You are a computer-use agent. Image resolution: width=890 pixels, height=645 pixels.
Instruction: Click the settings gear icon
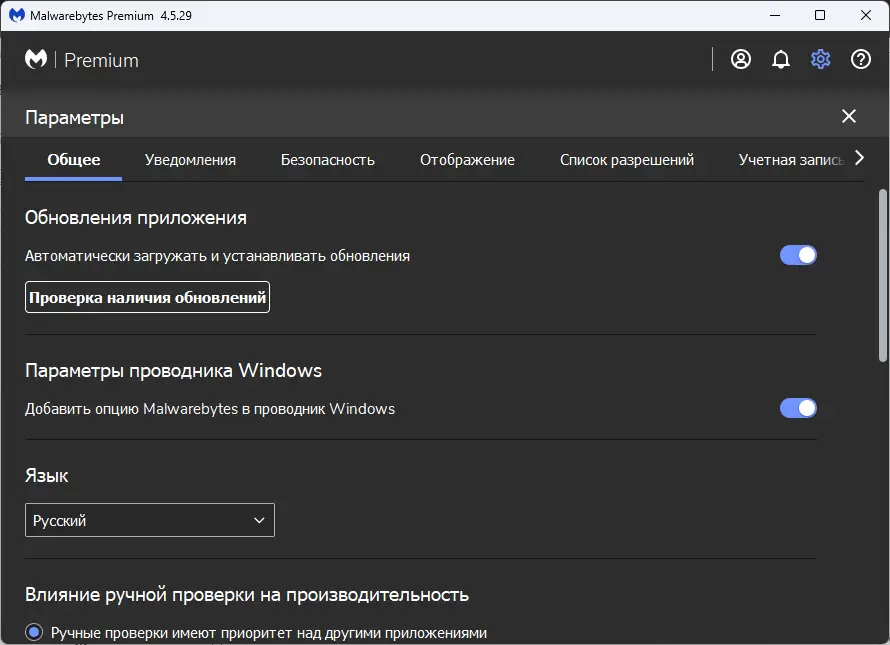point(820,59)
